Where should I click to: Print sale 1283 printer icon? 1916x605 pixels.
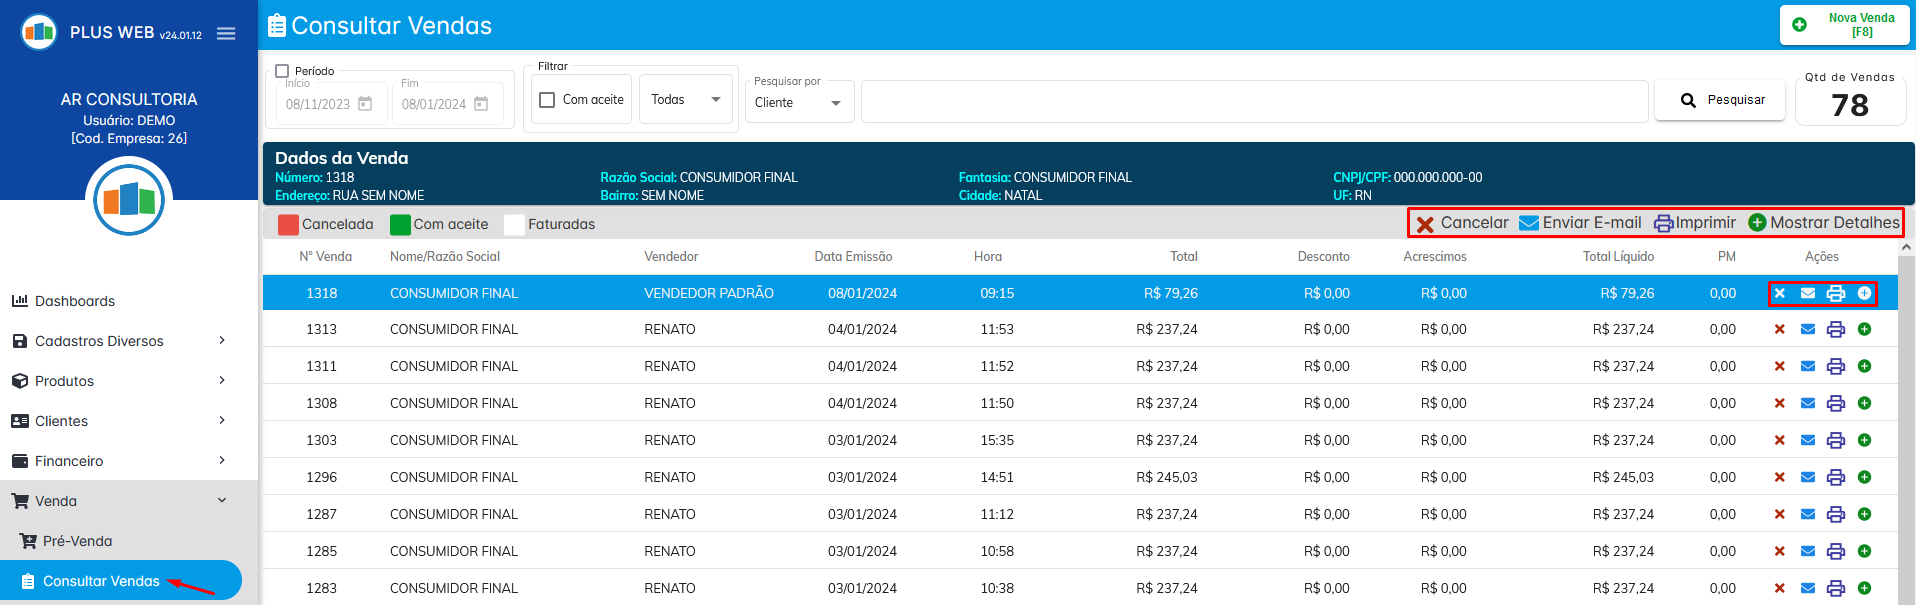click(1835, 588)
